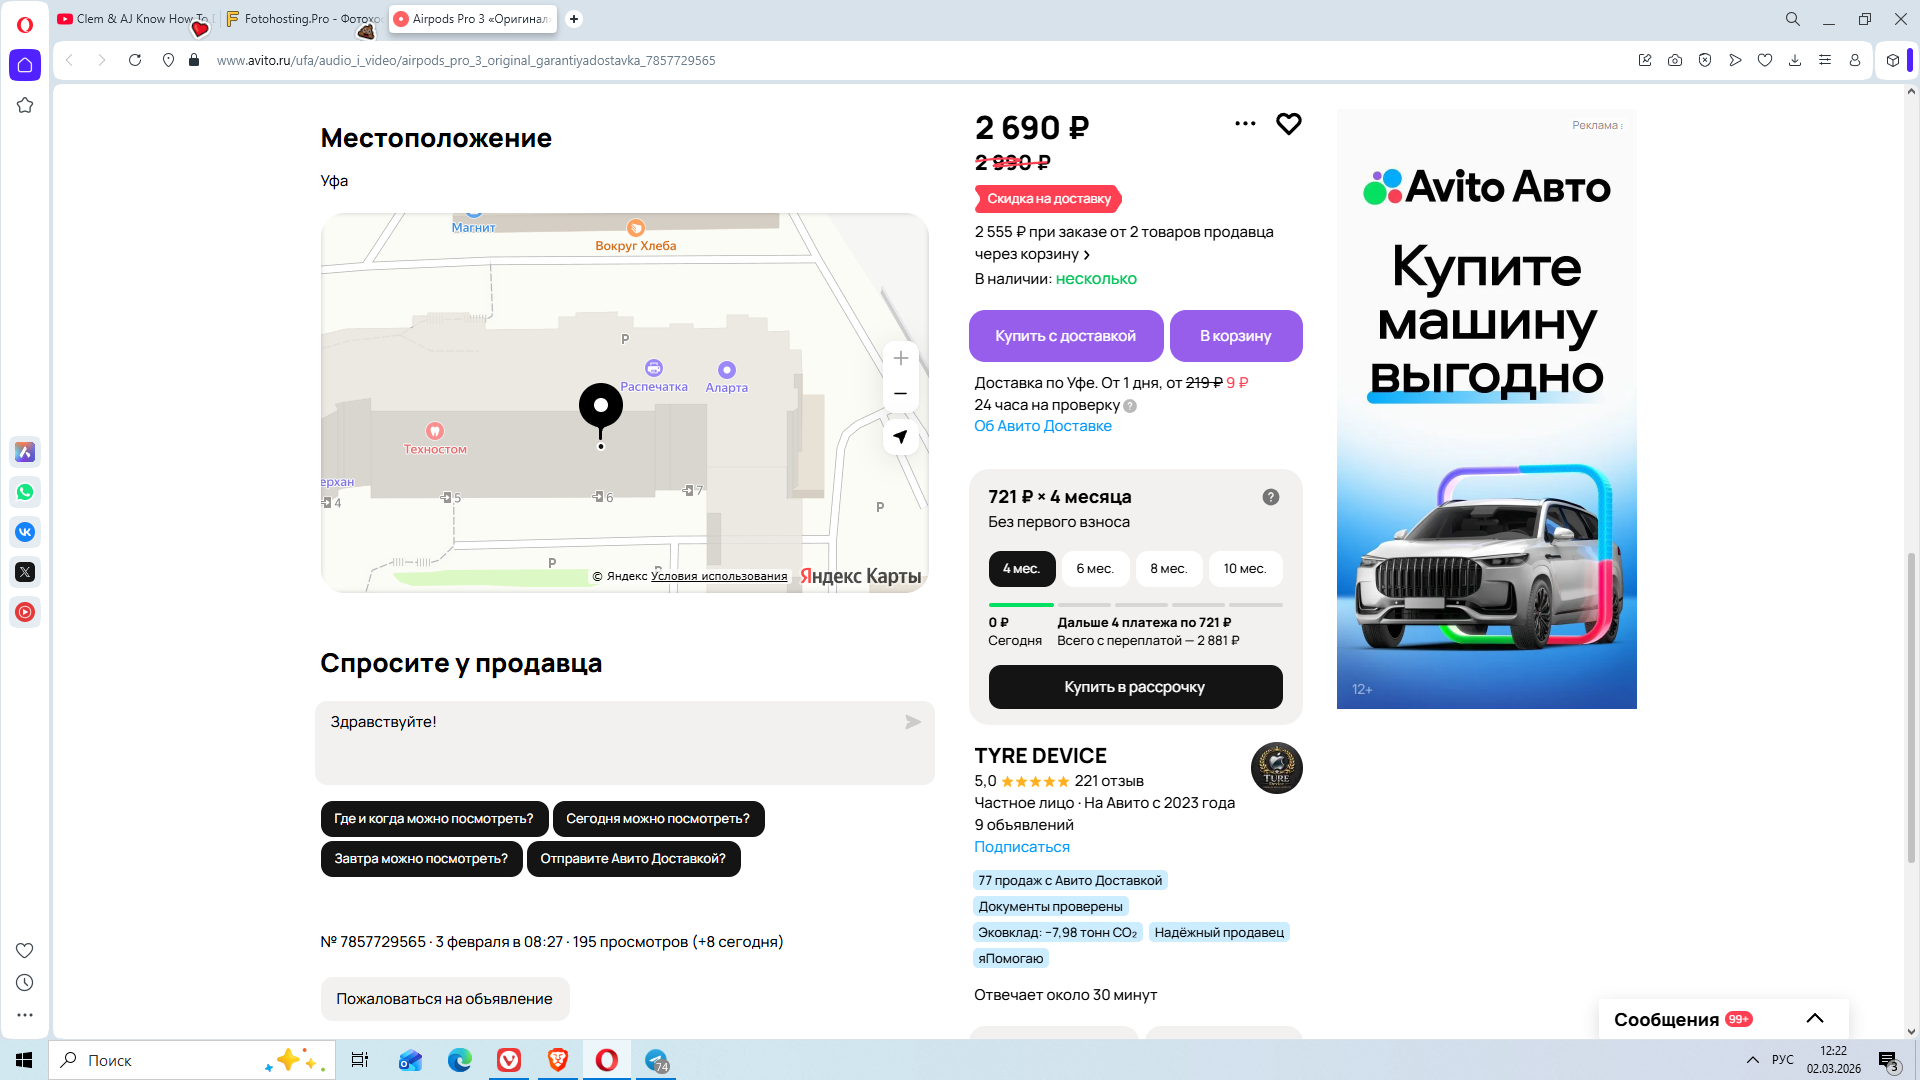Zoom in on the Yandex map

pyautogui.click(x=900, y=359)
